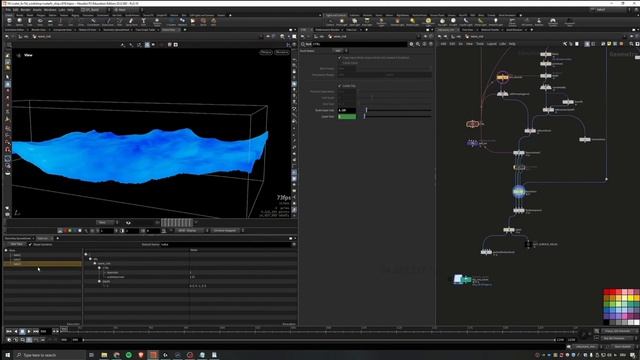Open the Render menu
This screenshot has height=360, width=640.
[25, 10]
